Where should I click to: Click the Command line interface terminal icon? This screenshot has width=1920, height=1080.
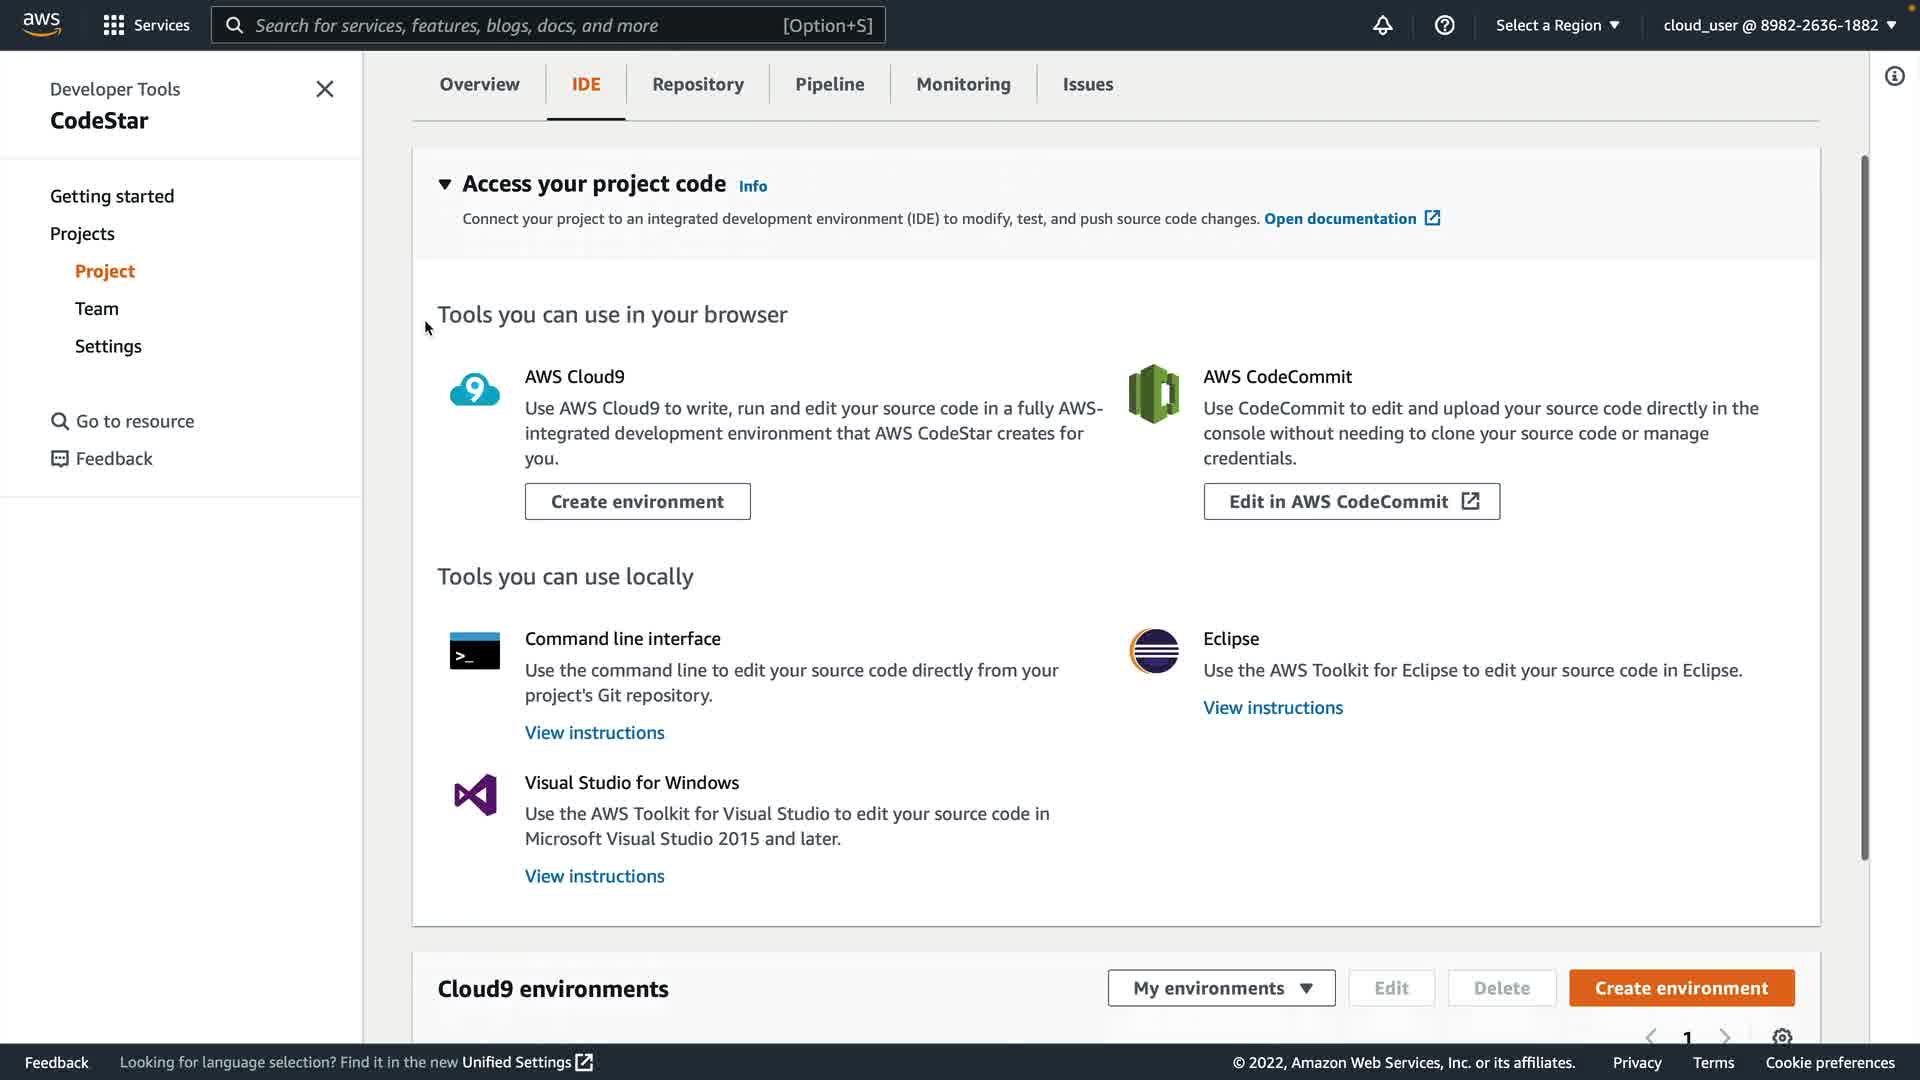pyautogui.click(x=474, y=651)
